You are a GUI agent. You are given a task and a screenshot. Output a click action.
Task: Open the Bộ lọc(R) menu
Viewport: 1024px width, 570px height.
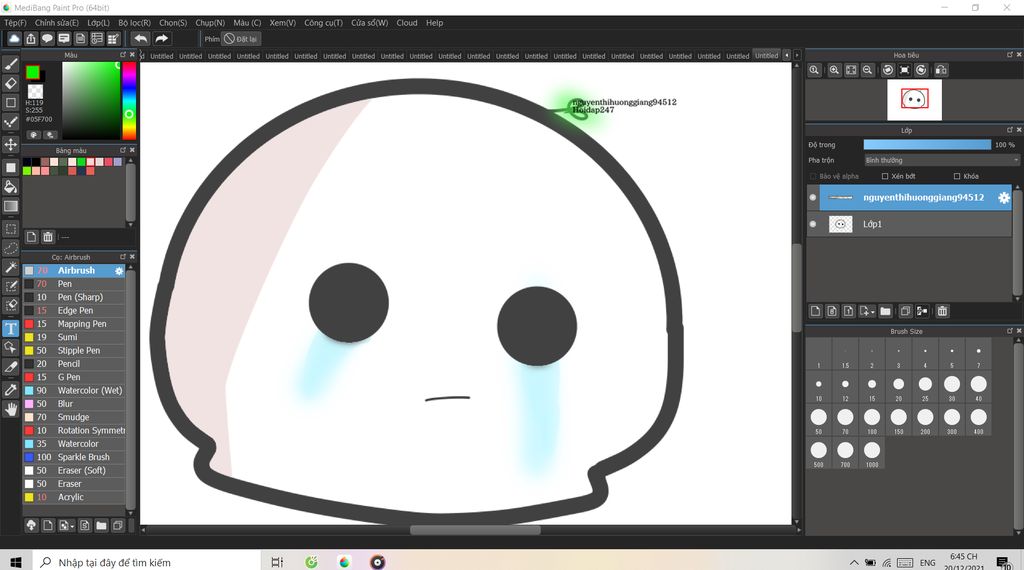[133, 22]
